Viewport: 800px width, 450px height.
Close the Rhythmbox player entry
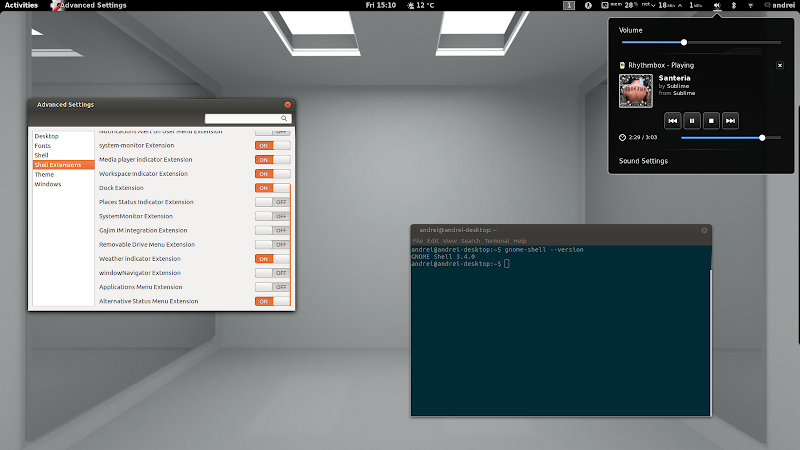[780, 65]
